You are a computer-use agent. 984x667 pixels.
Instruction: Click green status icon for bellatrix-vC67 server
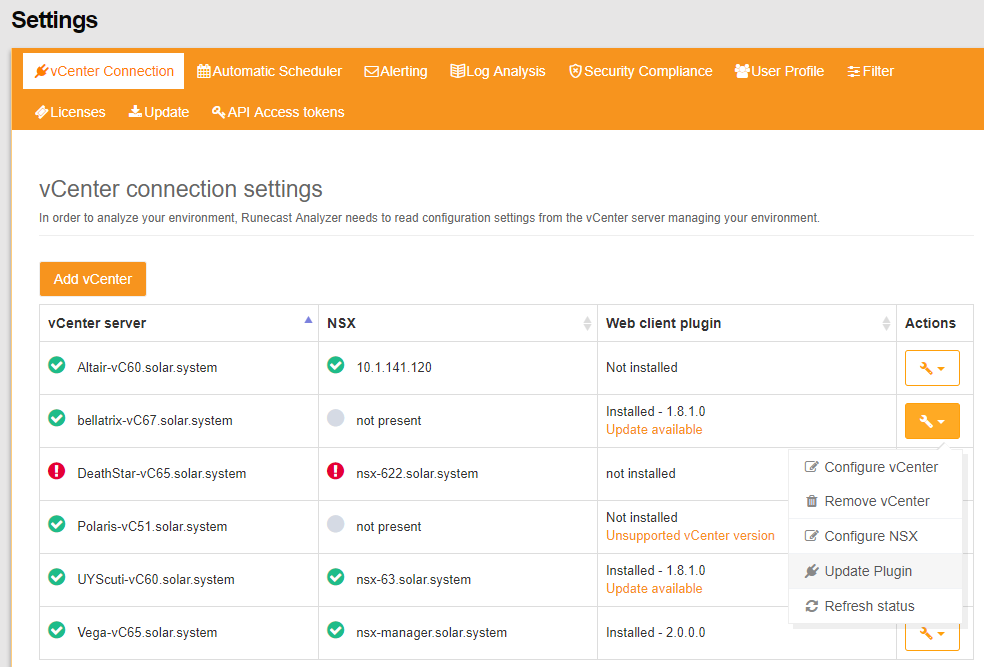pyautogui.click(x=56, y=417)
